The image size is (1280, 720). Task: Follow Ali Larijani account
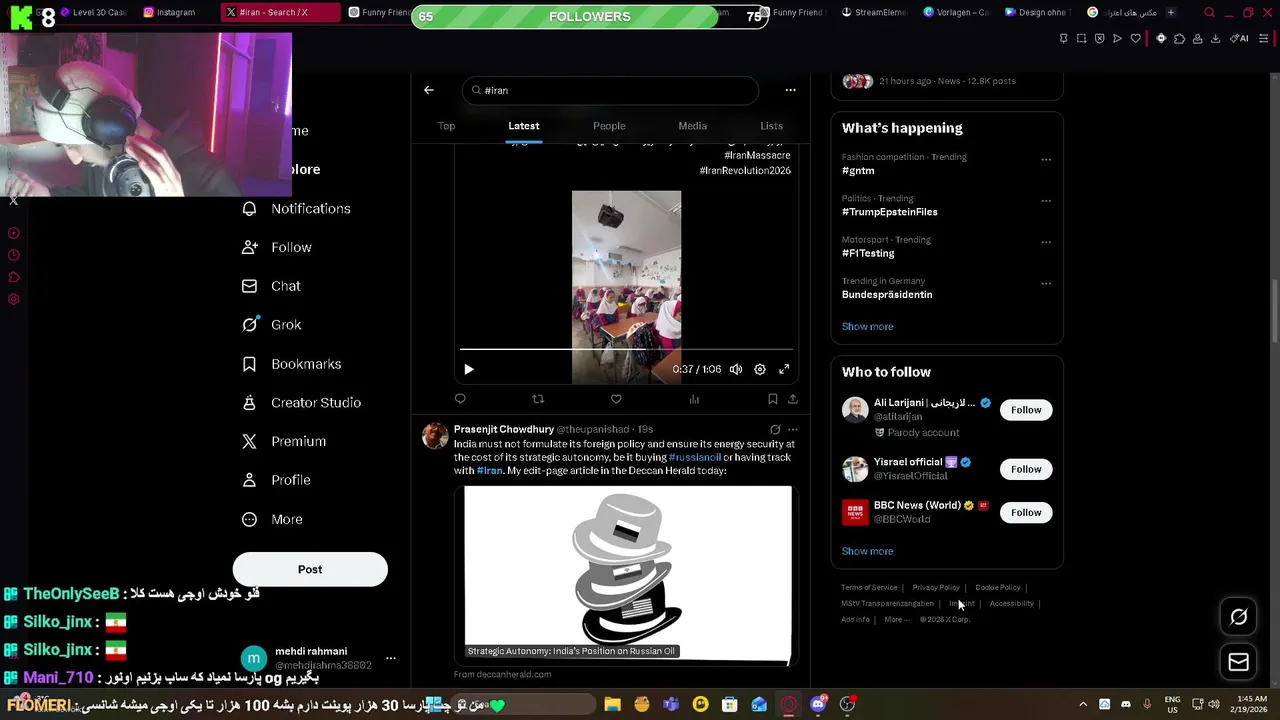coord(1026,410)
